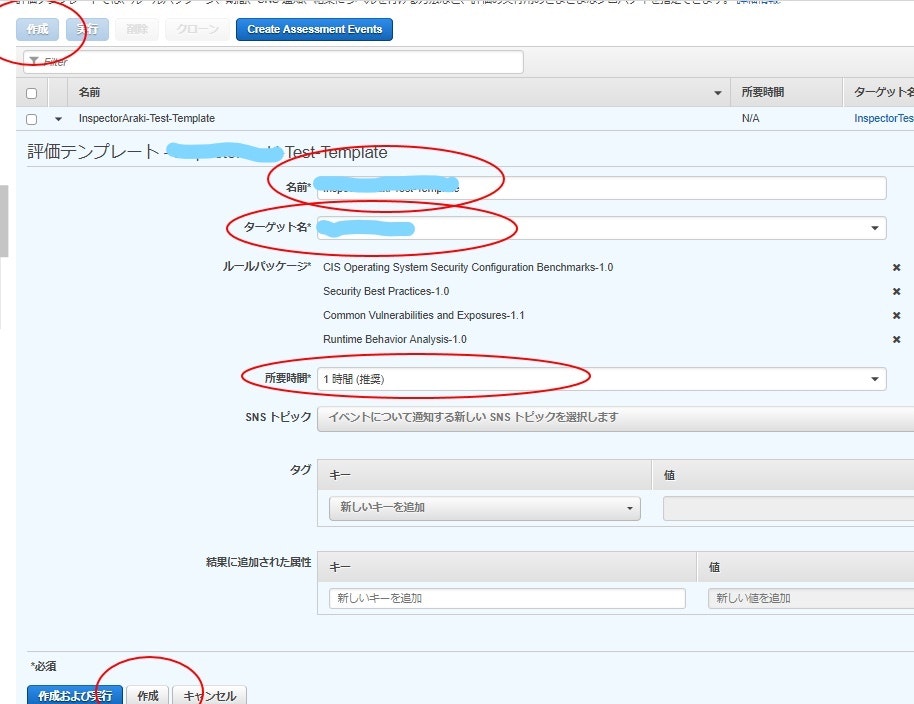Remove the Security Best Practices-1.0 package
The height and width of the screenshot is (704, 914).
897,291
